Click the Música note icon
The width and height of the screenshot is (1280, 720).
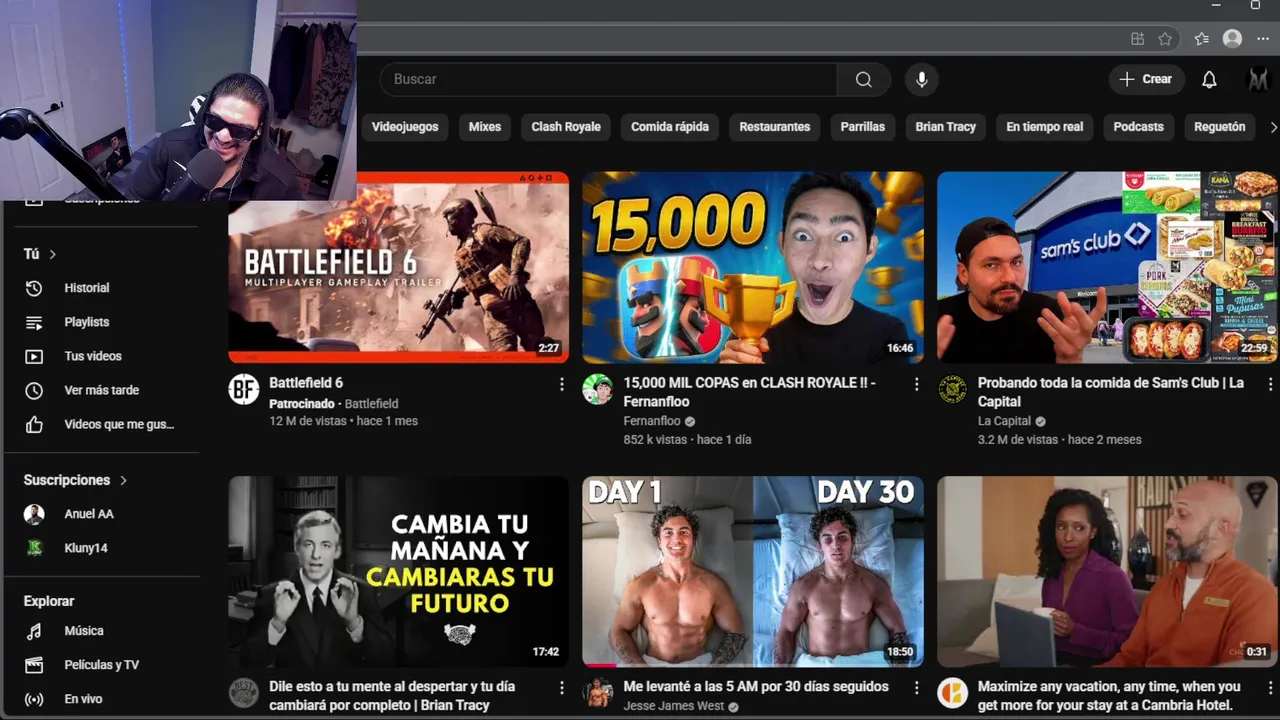[x=34, y=631]
